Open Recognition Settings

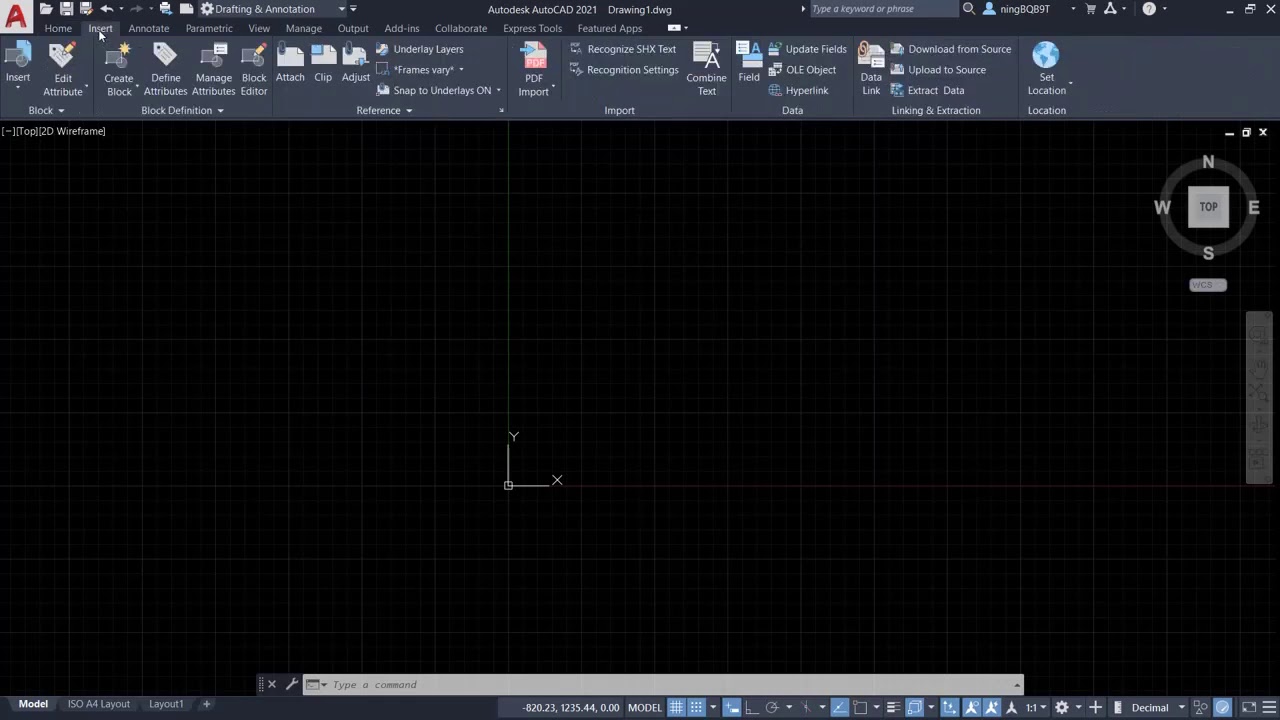coord(624,69)
